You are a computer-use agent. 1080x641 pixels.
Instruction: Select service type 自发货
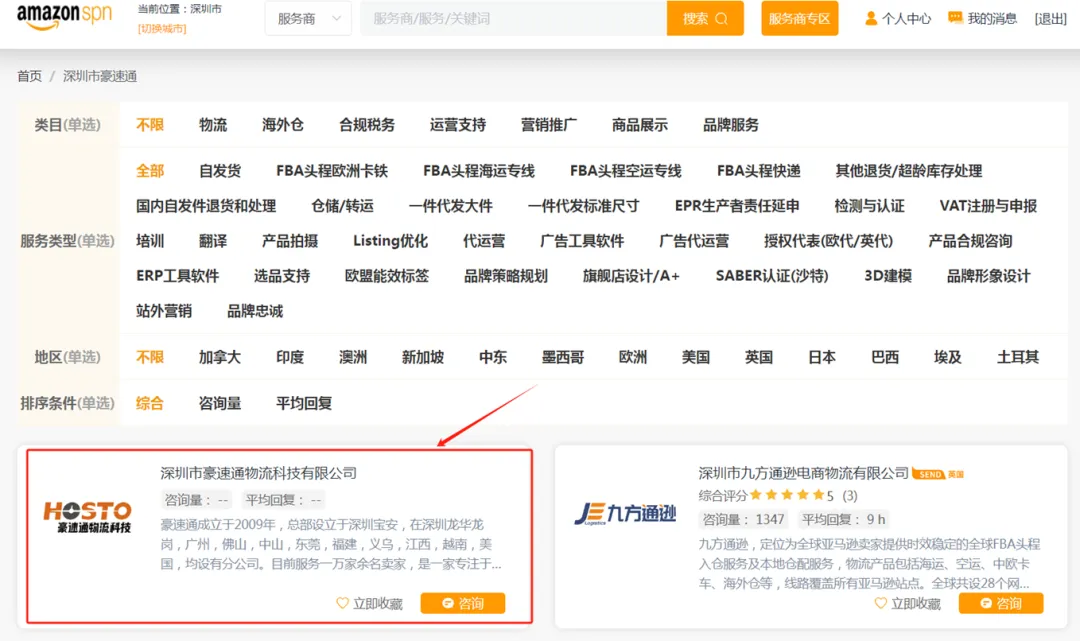220,171
